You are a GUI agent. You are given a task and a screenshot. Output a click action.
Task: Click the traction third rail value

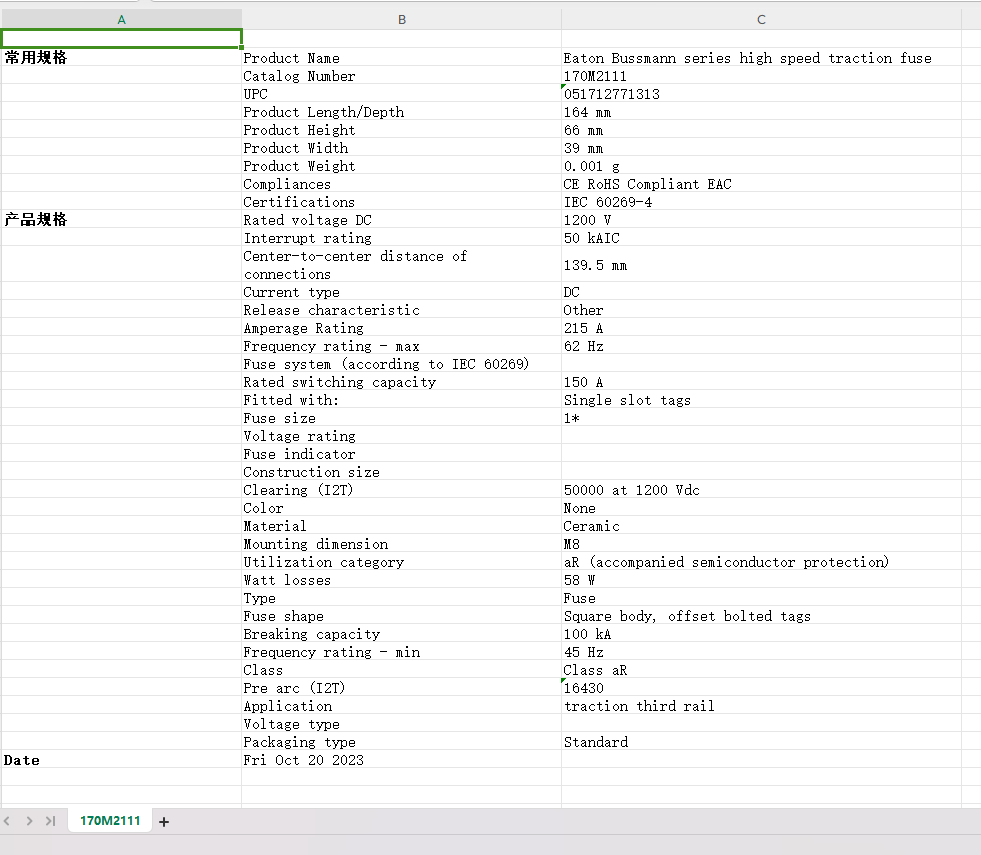[x=761, y=706]
